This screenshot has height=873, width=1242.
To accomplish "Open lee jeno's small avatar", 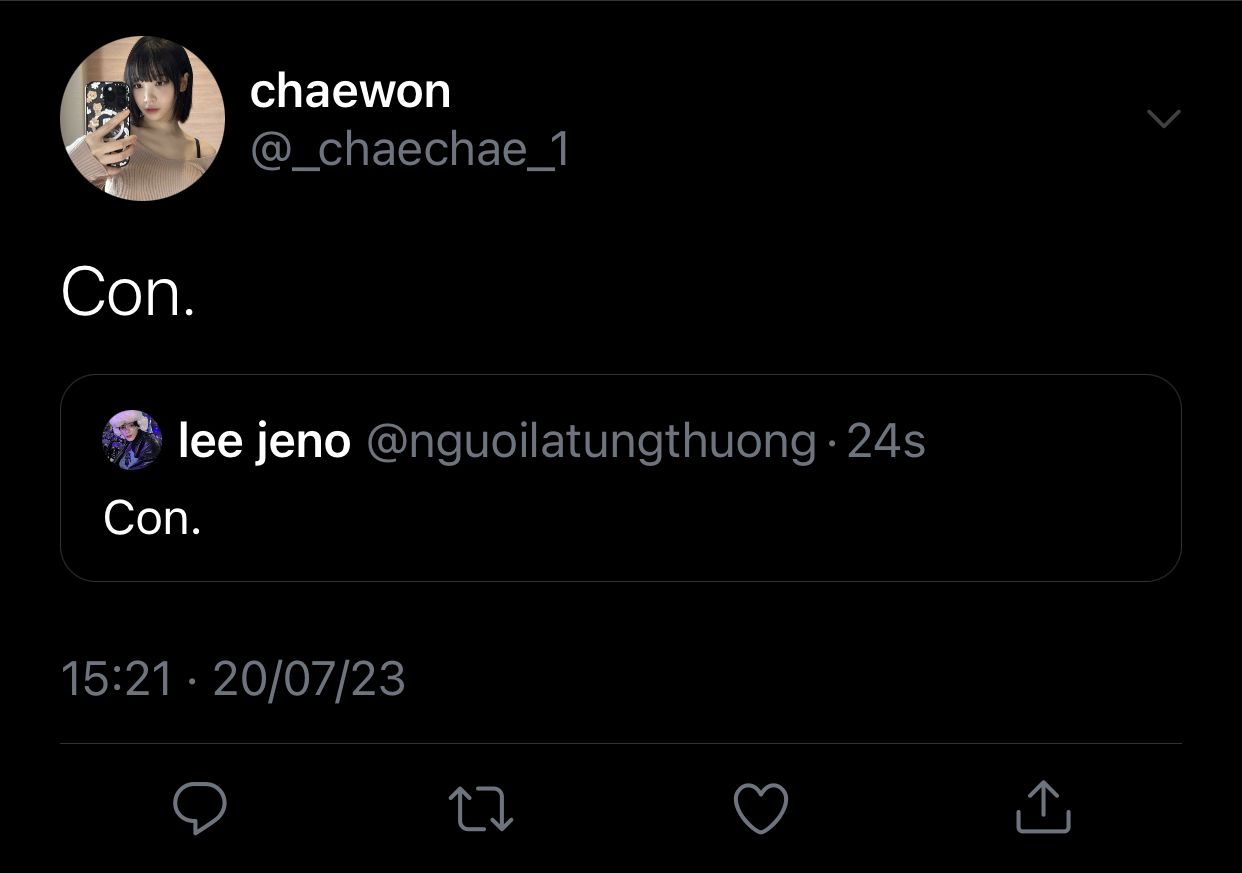I will pyautogui.click(x=132, y=440).
